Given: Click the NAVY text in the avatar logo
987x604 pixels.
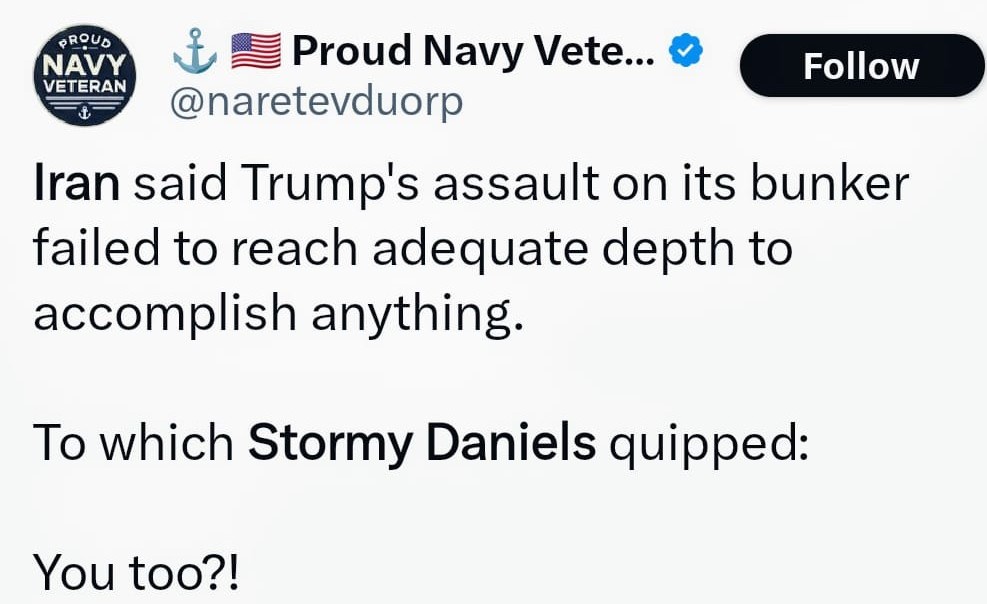Looking at the screenshot, I should 83,67.
